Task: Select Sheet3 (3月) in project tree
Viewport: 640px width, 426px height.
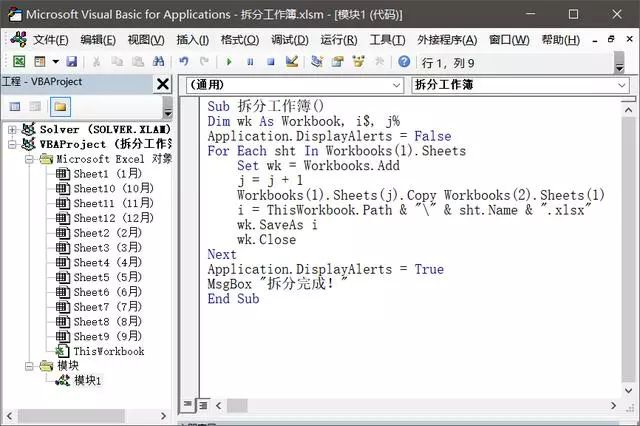Action: (107, 248)
